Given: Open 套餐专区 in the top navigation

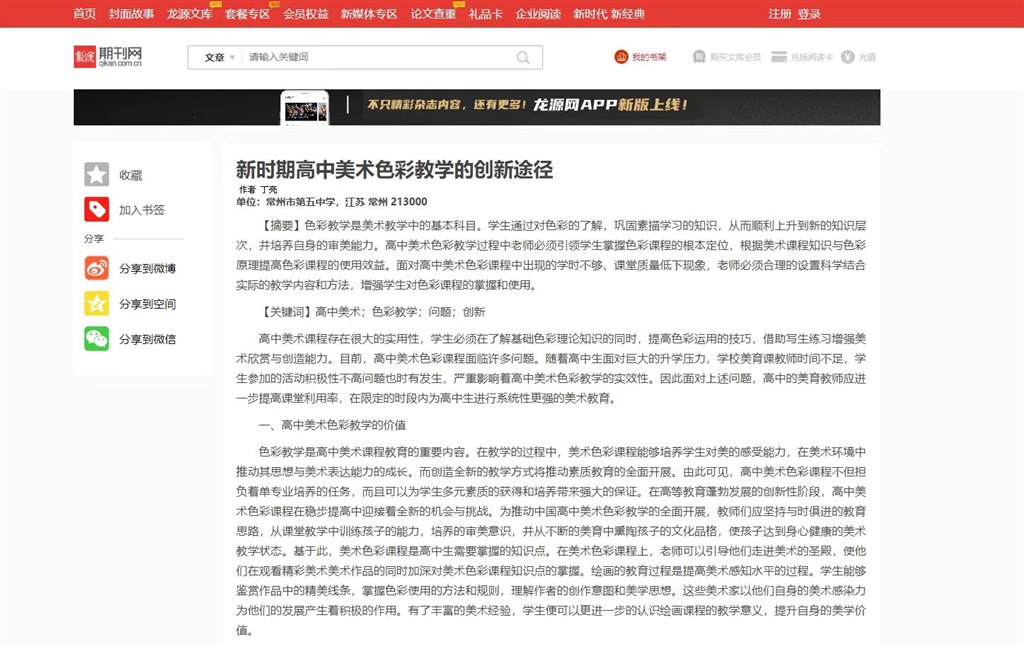Looking at the screenshot, I should [248, 14].
